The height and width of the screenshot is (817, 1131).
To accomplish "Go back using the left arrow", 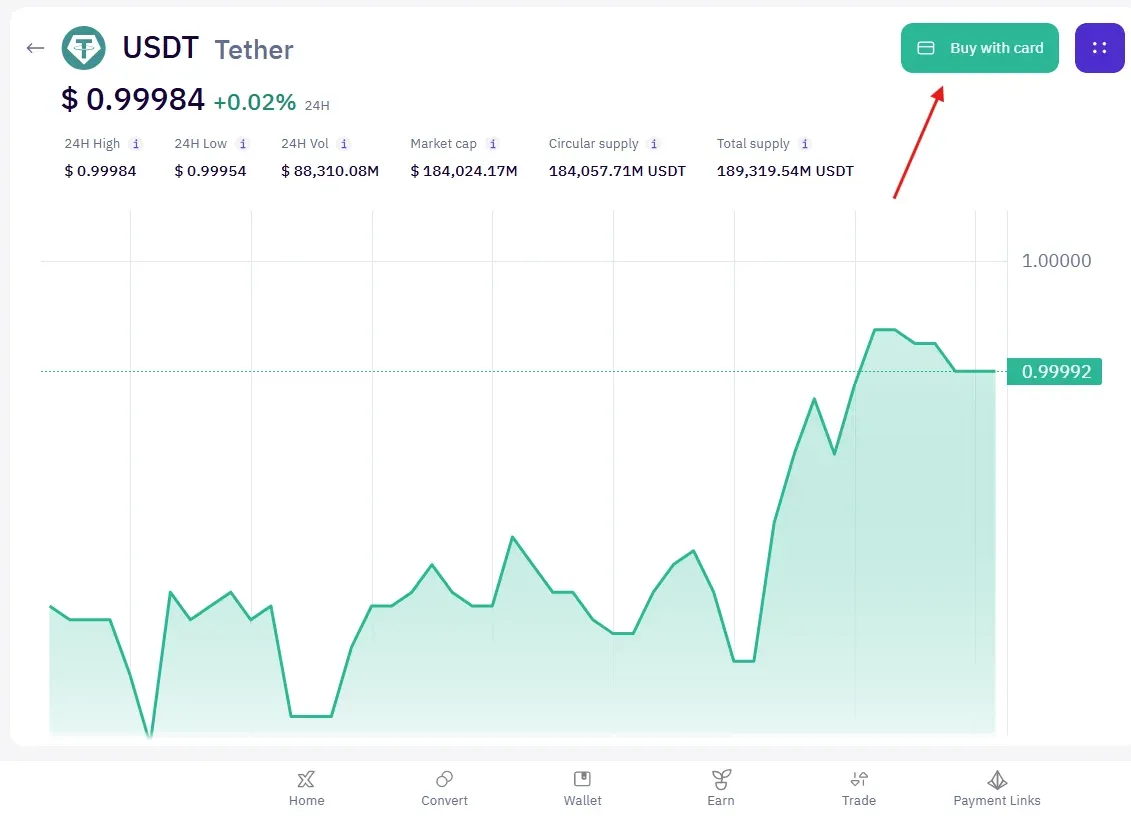I will tap(35, 48).
